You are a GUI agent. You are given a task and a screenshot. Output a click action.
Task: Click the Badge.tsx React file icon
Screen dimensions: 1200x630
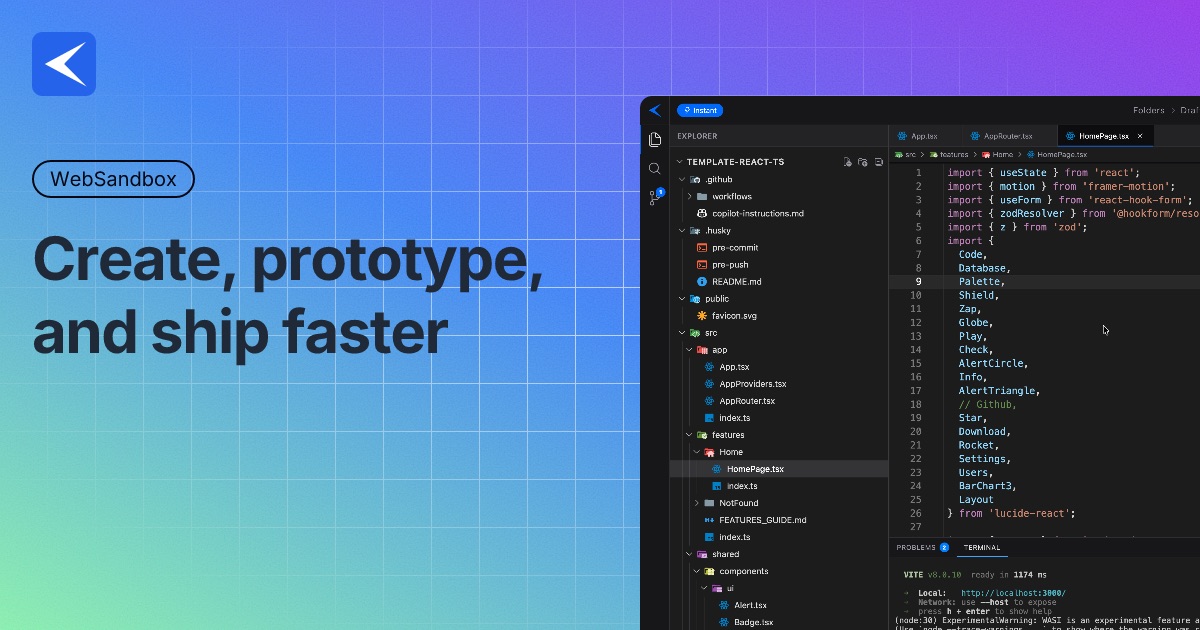(724, 622)
